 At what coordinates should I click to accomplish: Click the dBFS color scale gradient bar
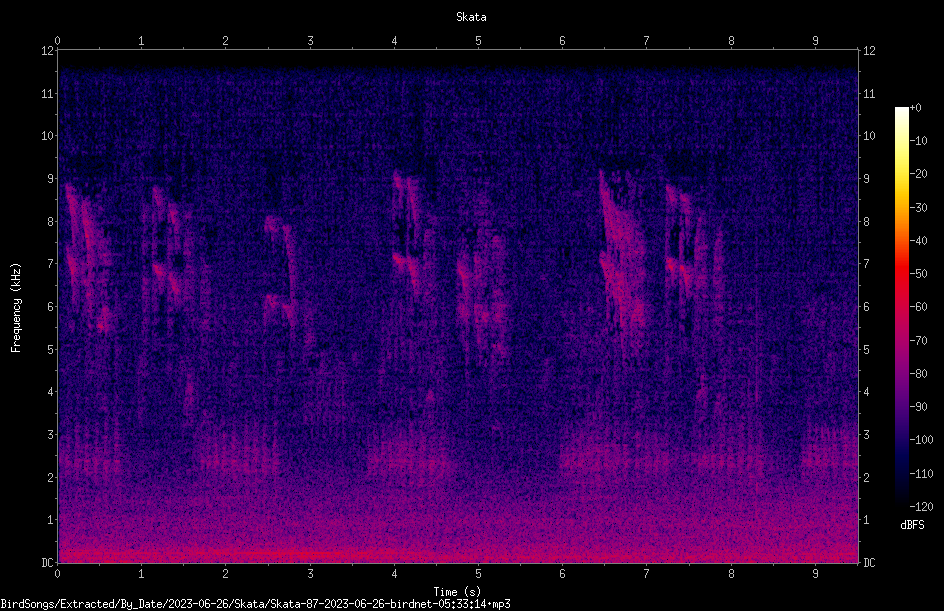(901, 306)
